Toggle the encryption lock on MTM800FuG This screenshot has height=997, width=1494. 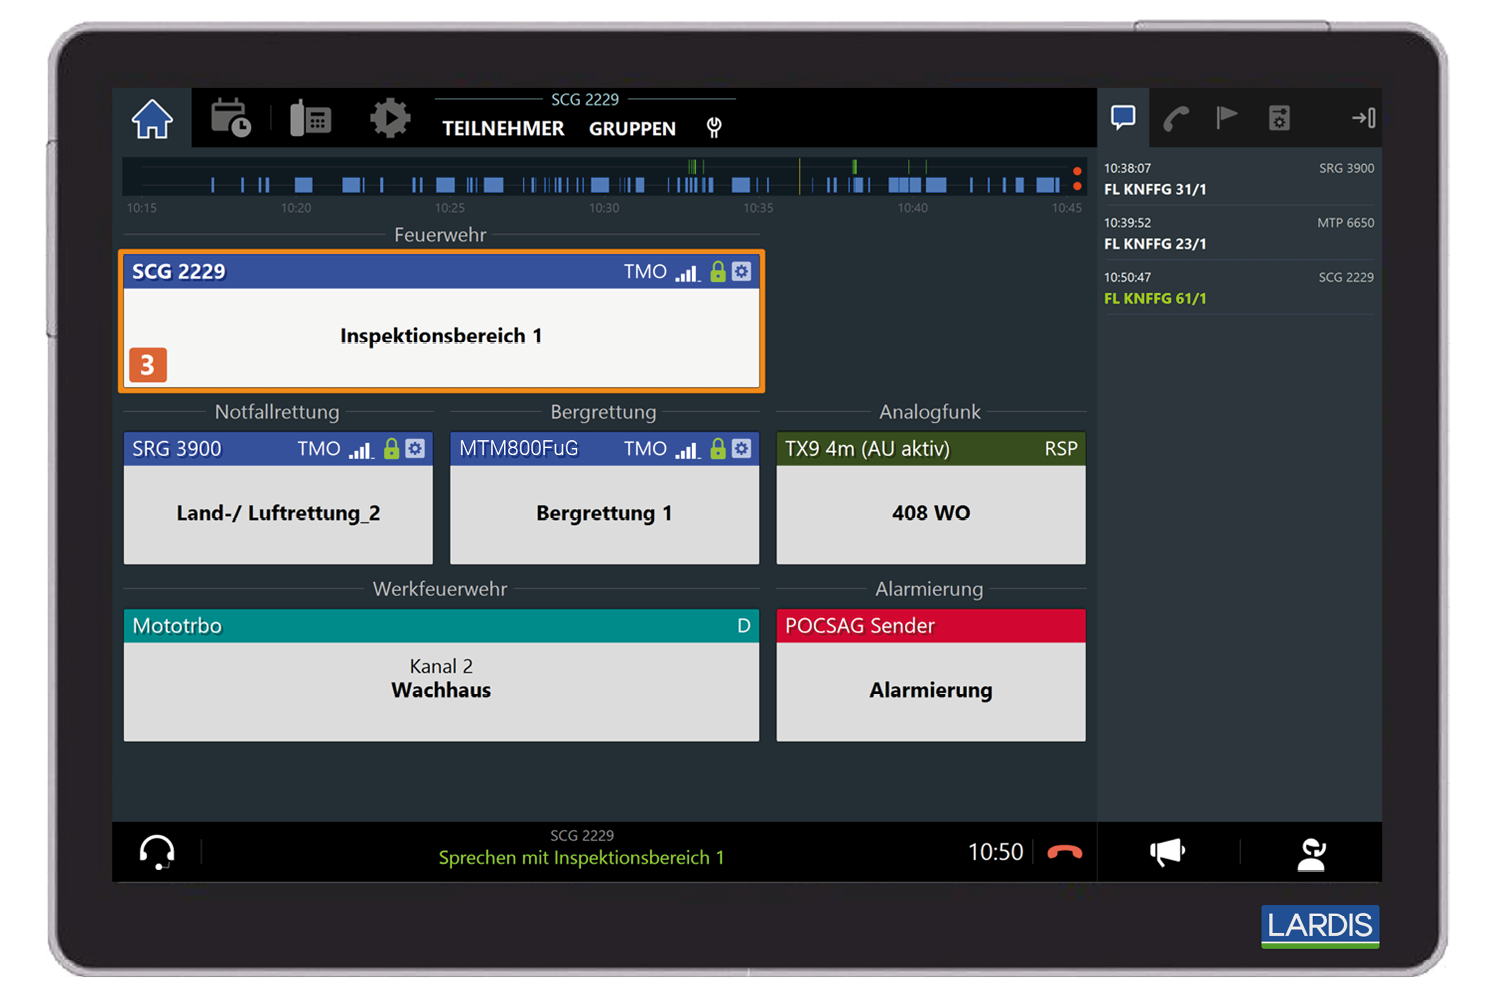[x=718, y=449]
